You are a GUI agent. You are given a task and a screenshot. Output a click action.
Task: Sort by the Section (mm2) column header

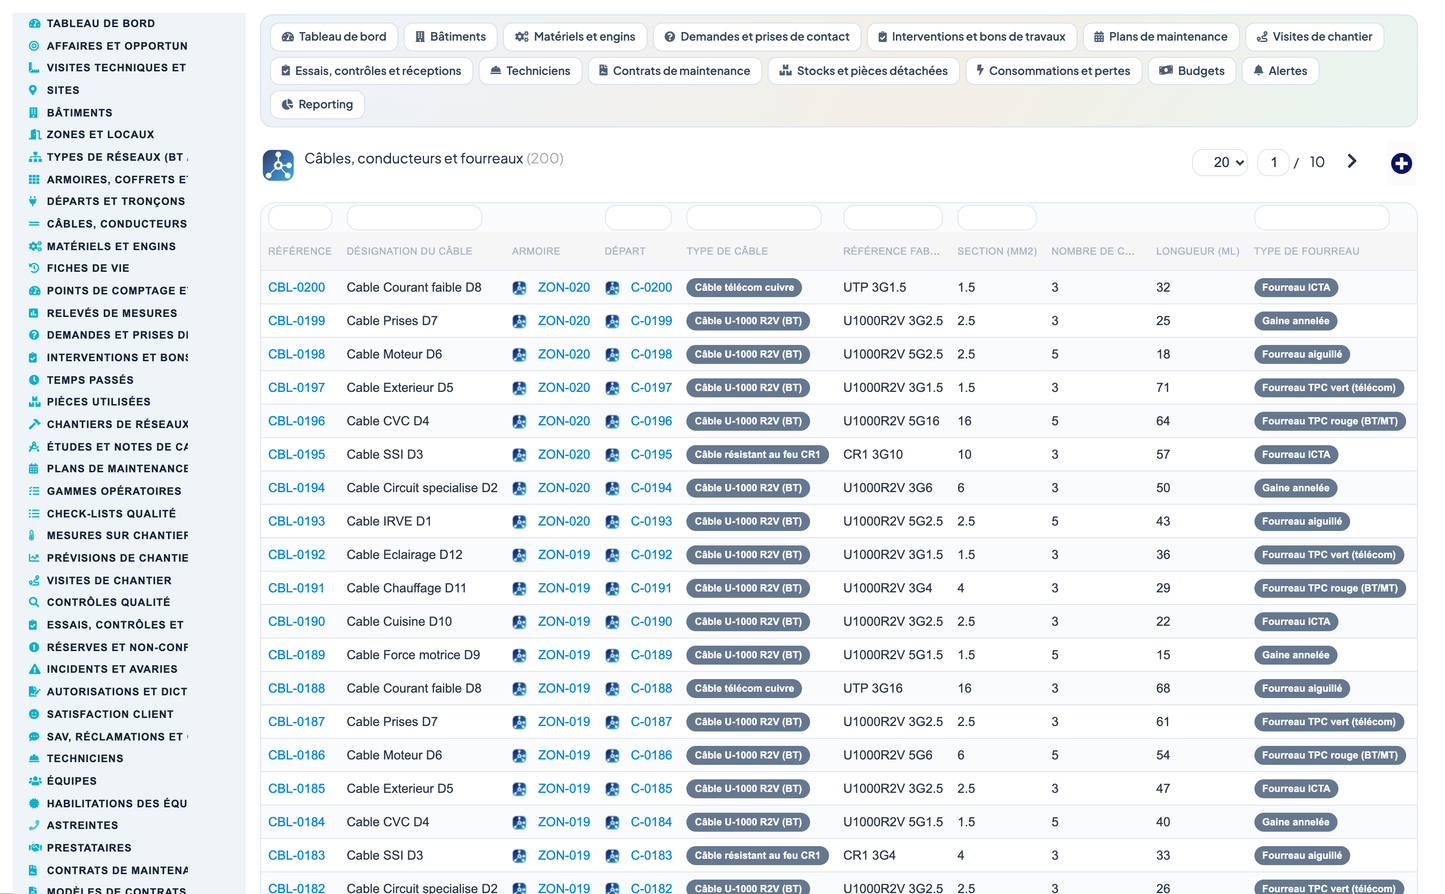pyautogui.click(x=997, y=252)
